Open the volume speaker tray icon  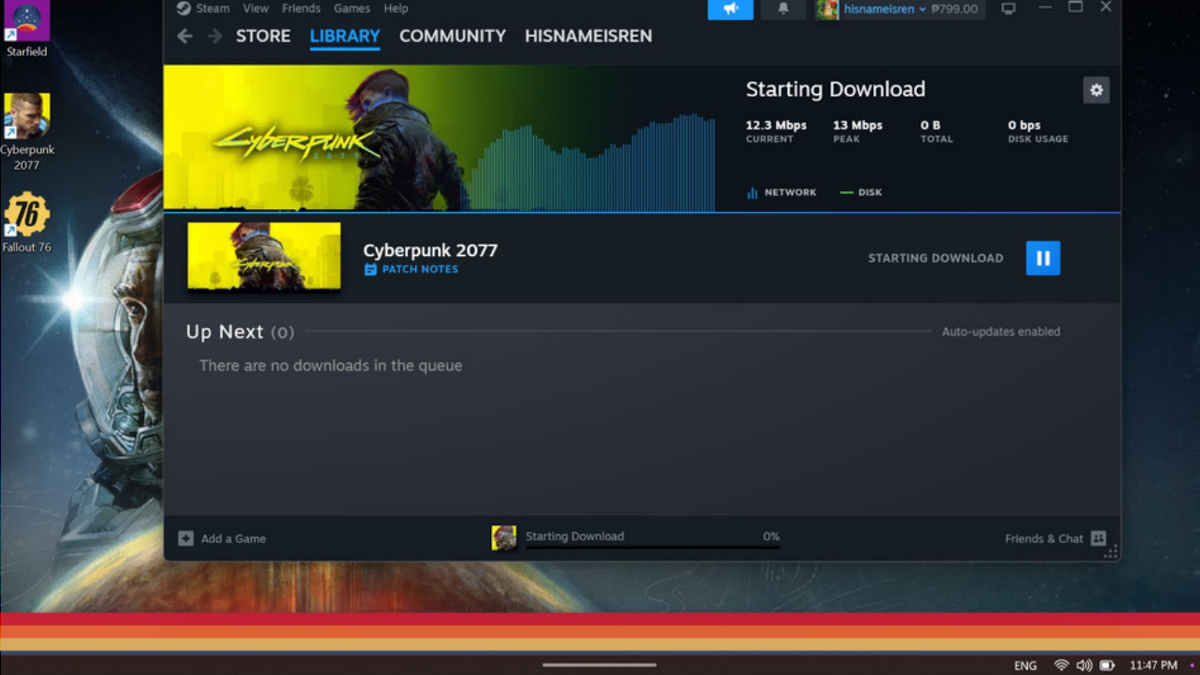1084,665
